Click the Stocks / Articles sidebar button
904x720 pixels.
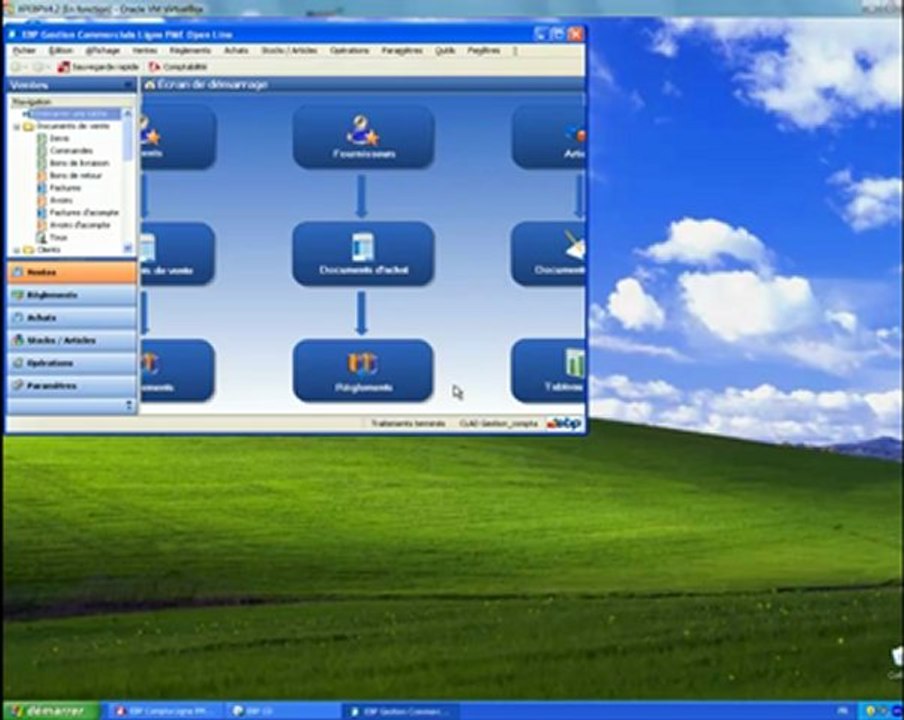tap(72, 341)
